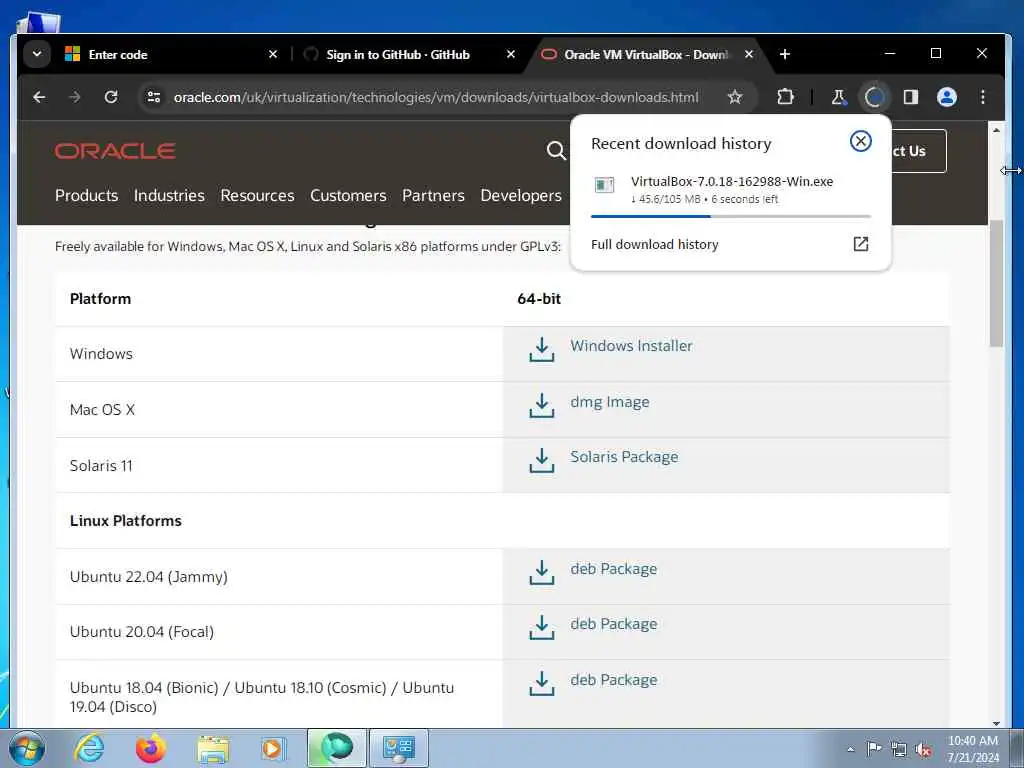Open the Partners menu
The height and width of the screenshot is (768, 1024).
(433, 195)
